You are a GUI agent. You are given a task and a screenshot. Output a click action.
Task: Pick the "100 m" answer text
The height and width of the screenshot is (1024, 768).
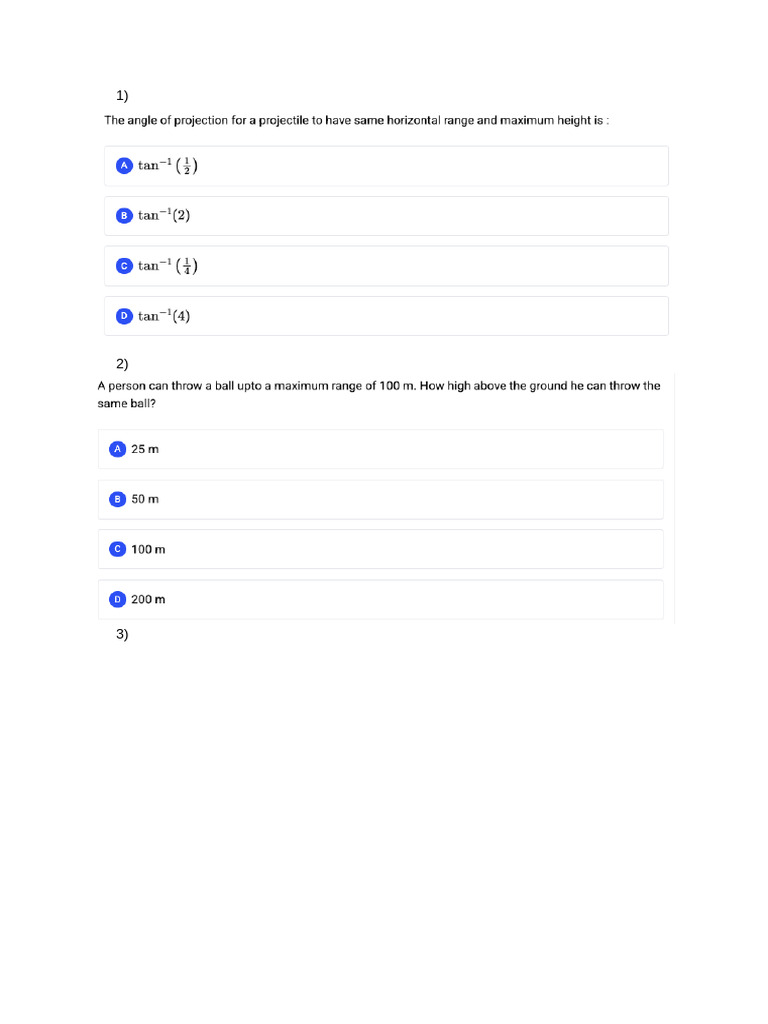148,549
